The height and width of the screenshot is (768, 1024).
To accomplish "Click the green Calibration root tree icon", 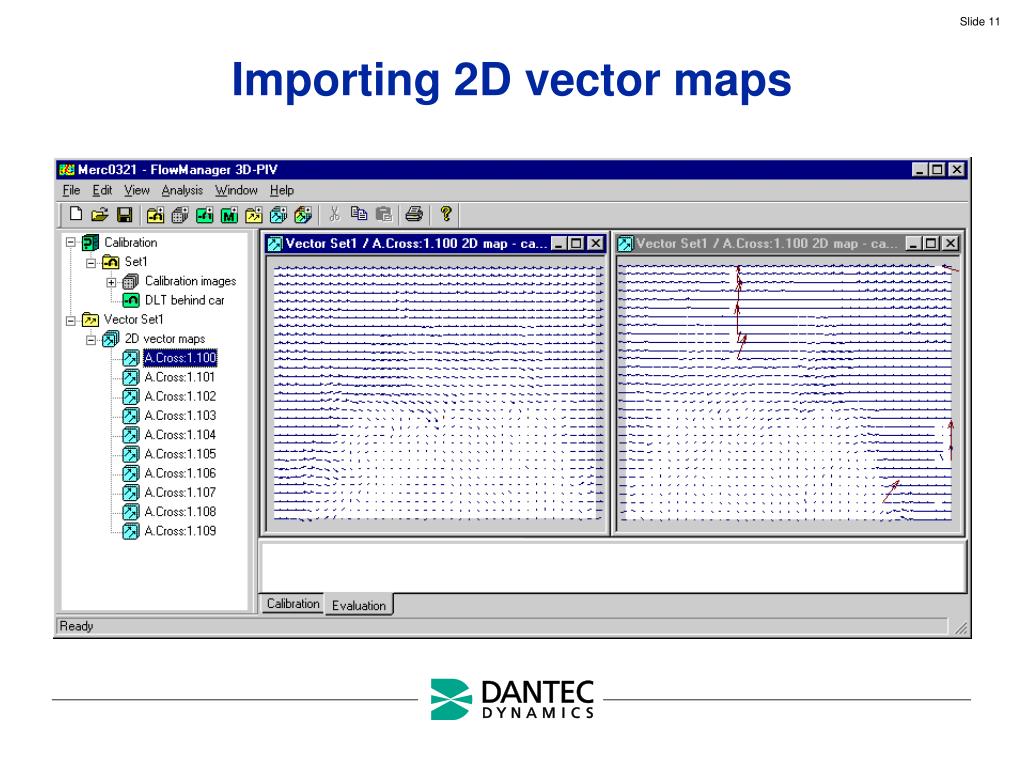I will pos(90,243).
